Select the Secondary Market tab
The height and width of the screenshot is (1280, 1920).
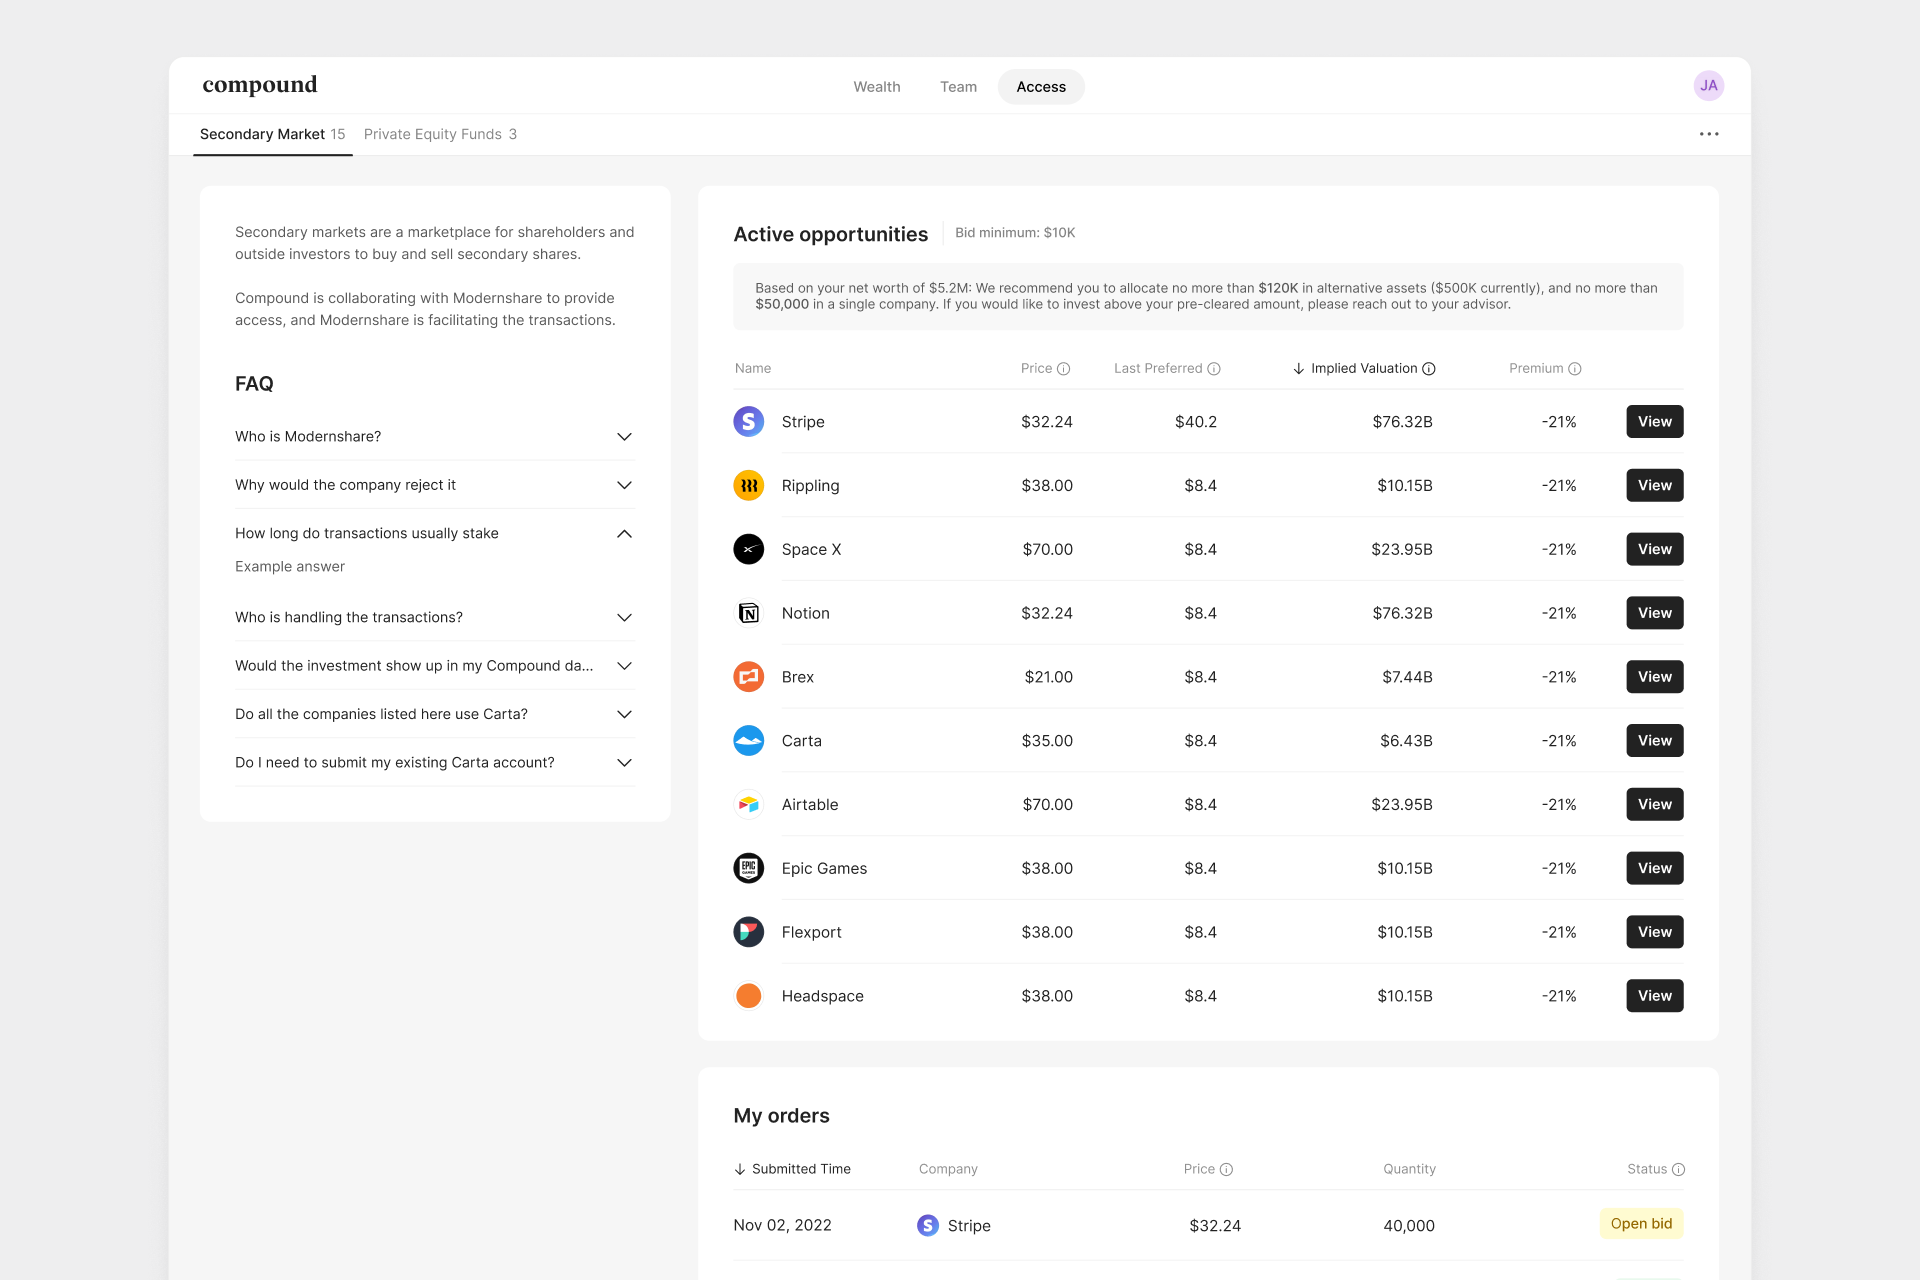[272, 134]
